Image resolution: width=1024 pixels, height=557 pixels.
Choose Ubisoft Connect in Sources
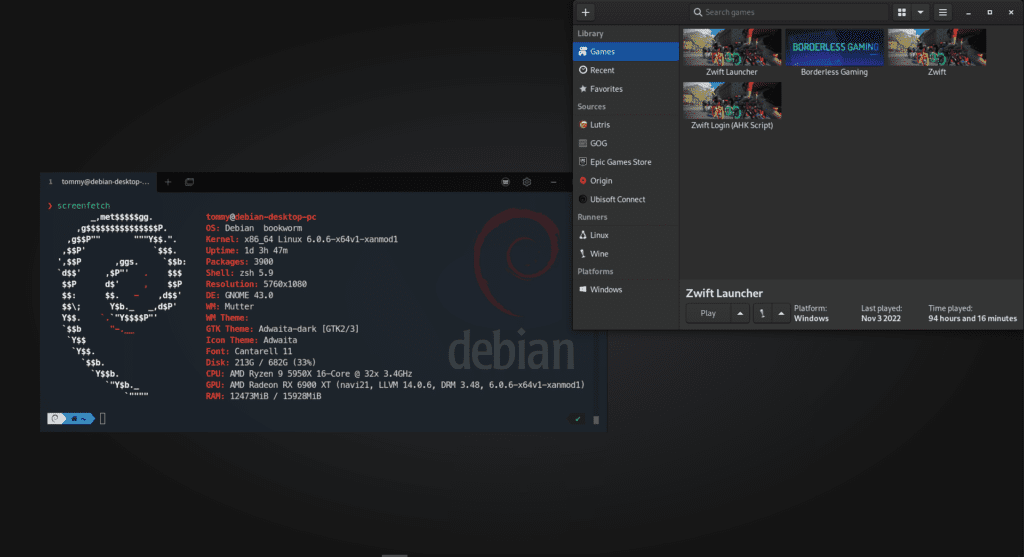tap(617, 199)
